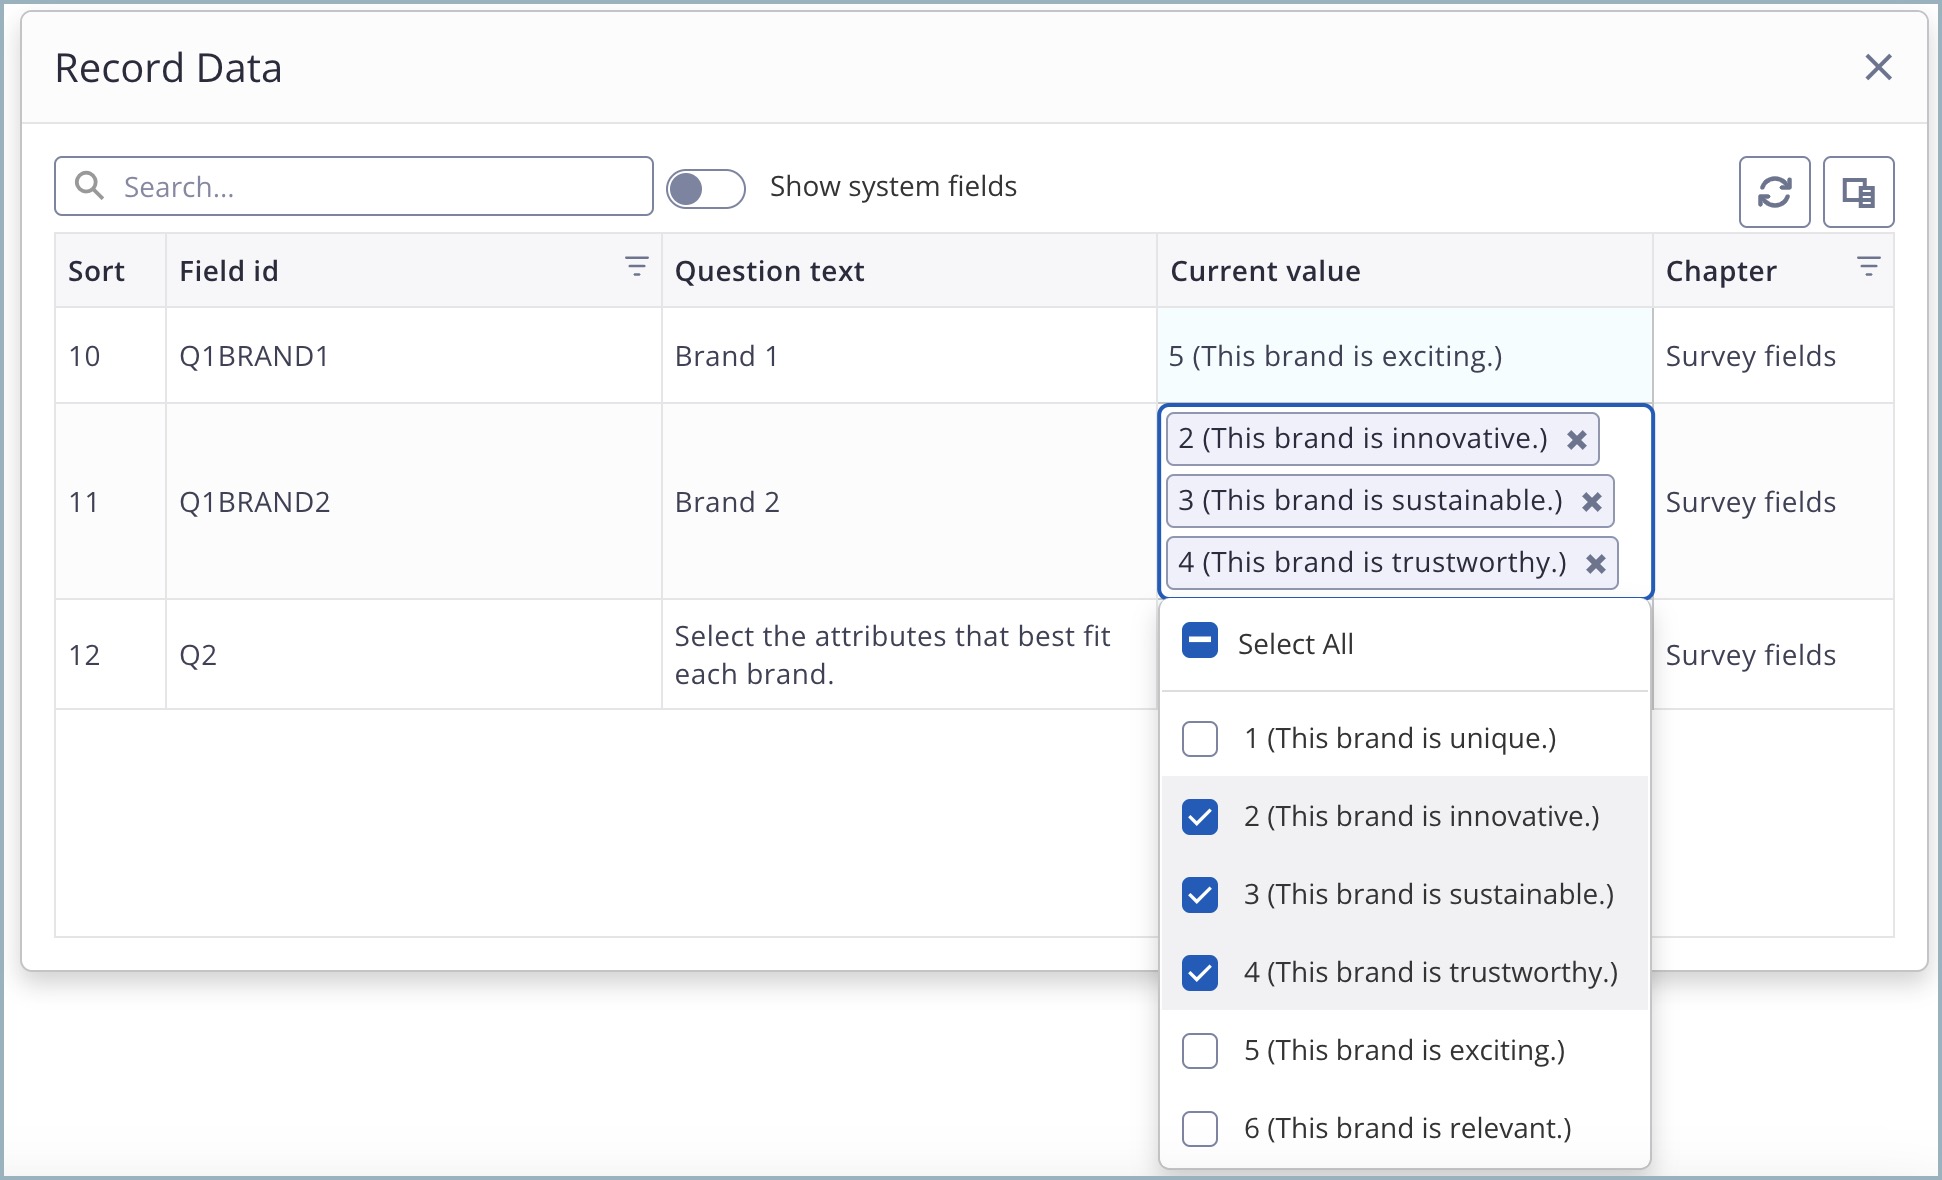Viewport: 1942px width, 1180px height.
Task: Check '5 (This brand is exciting.)' option
Action: [x=1200, y=1051]
